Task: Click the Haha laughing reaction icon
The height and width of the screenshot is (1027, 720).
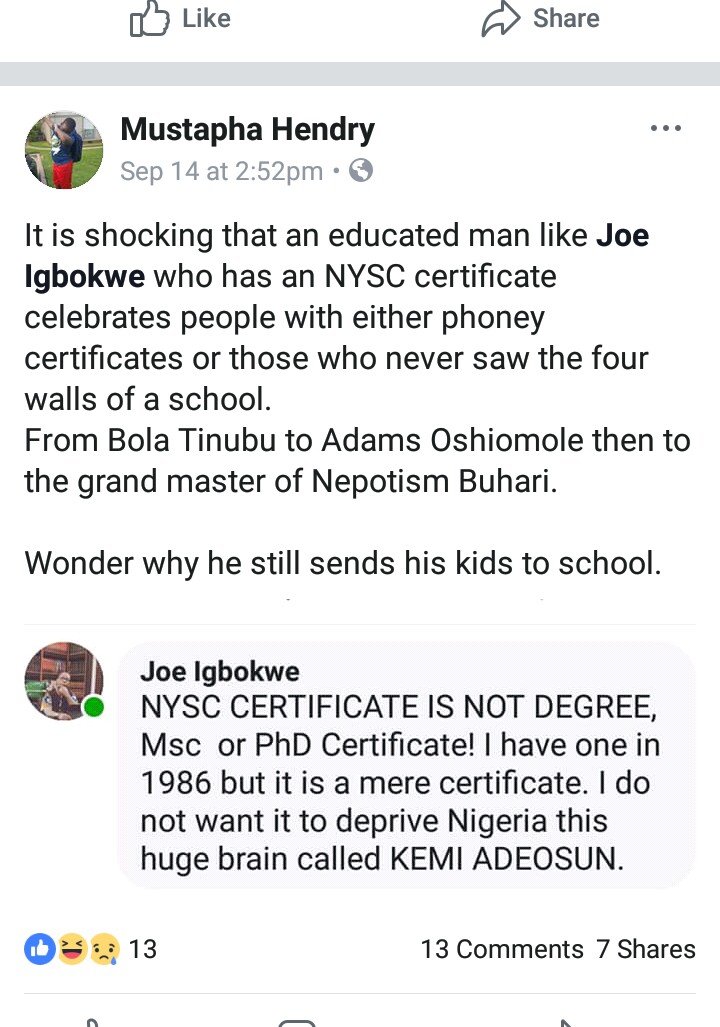Action: point(71,949)
